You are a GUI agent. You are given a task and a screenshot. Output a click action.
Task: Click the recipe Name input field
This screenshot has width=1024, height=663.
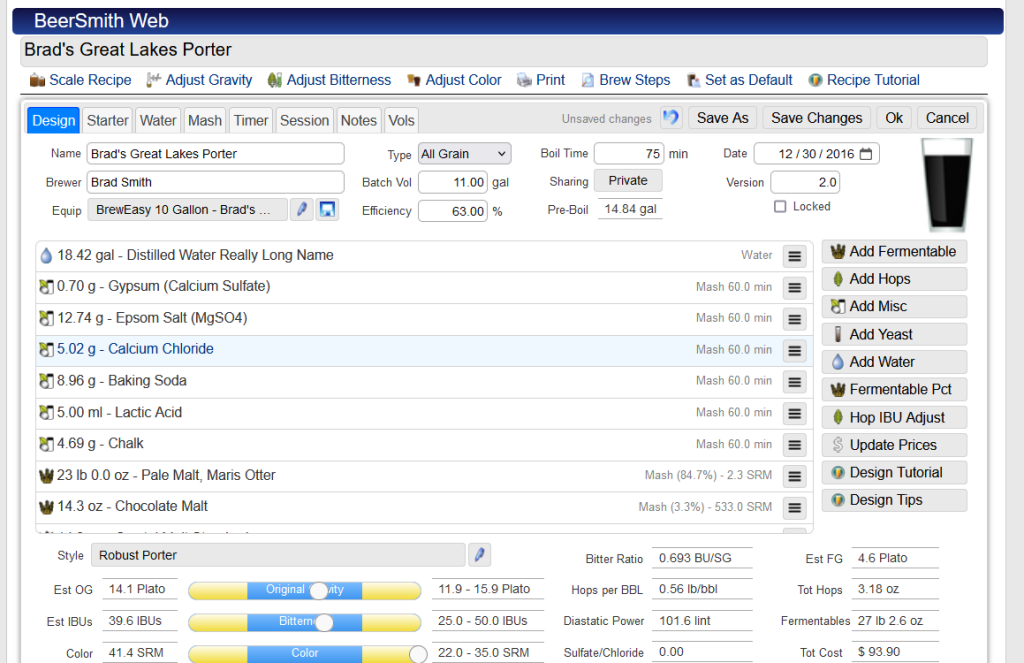pyautogui.click(x=216, y=154)
